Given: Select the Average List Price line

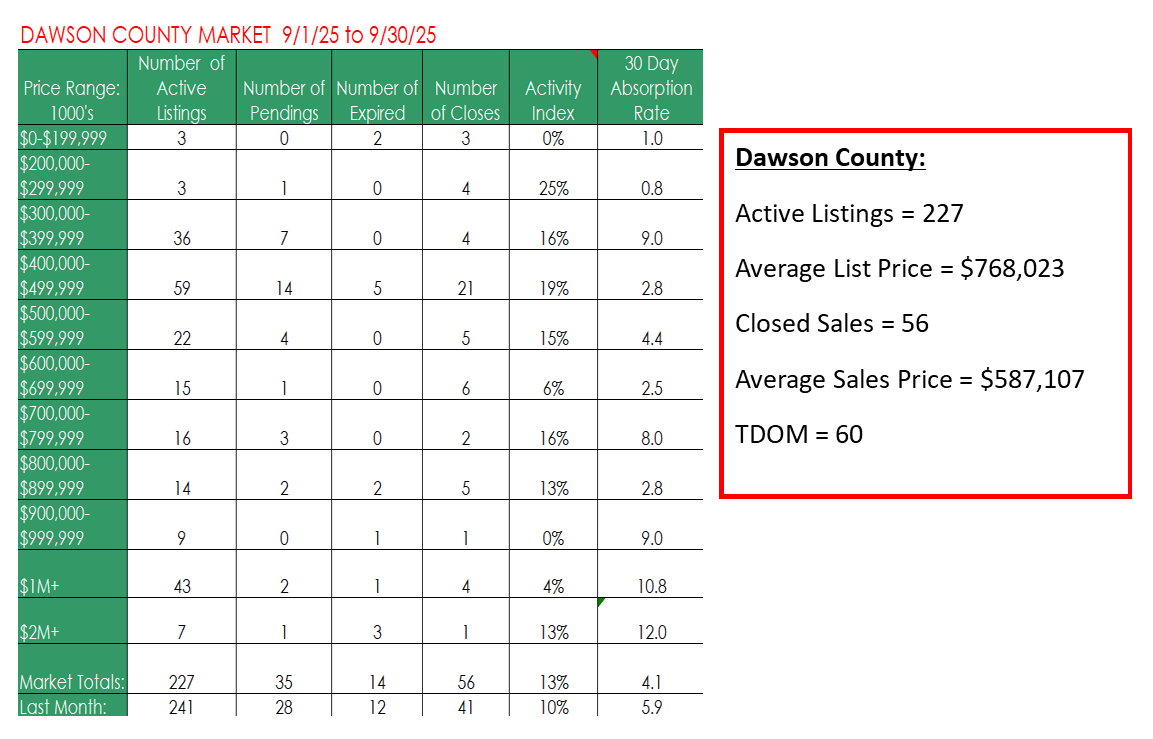Looking at the screenshot, I should (x=899, y=269).
